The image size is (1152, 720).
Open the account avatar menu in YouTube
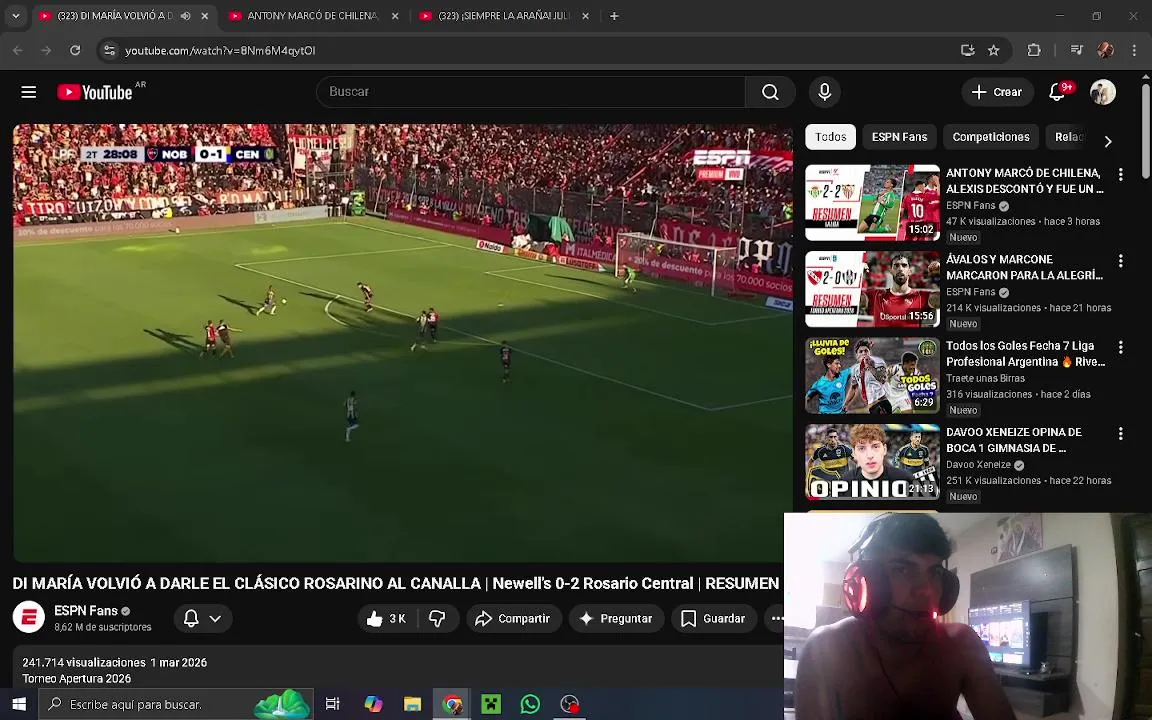click(x=1103, y=92)
